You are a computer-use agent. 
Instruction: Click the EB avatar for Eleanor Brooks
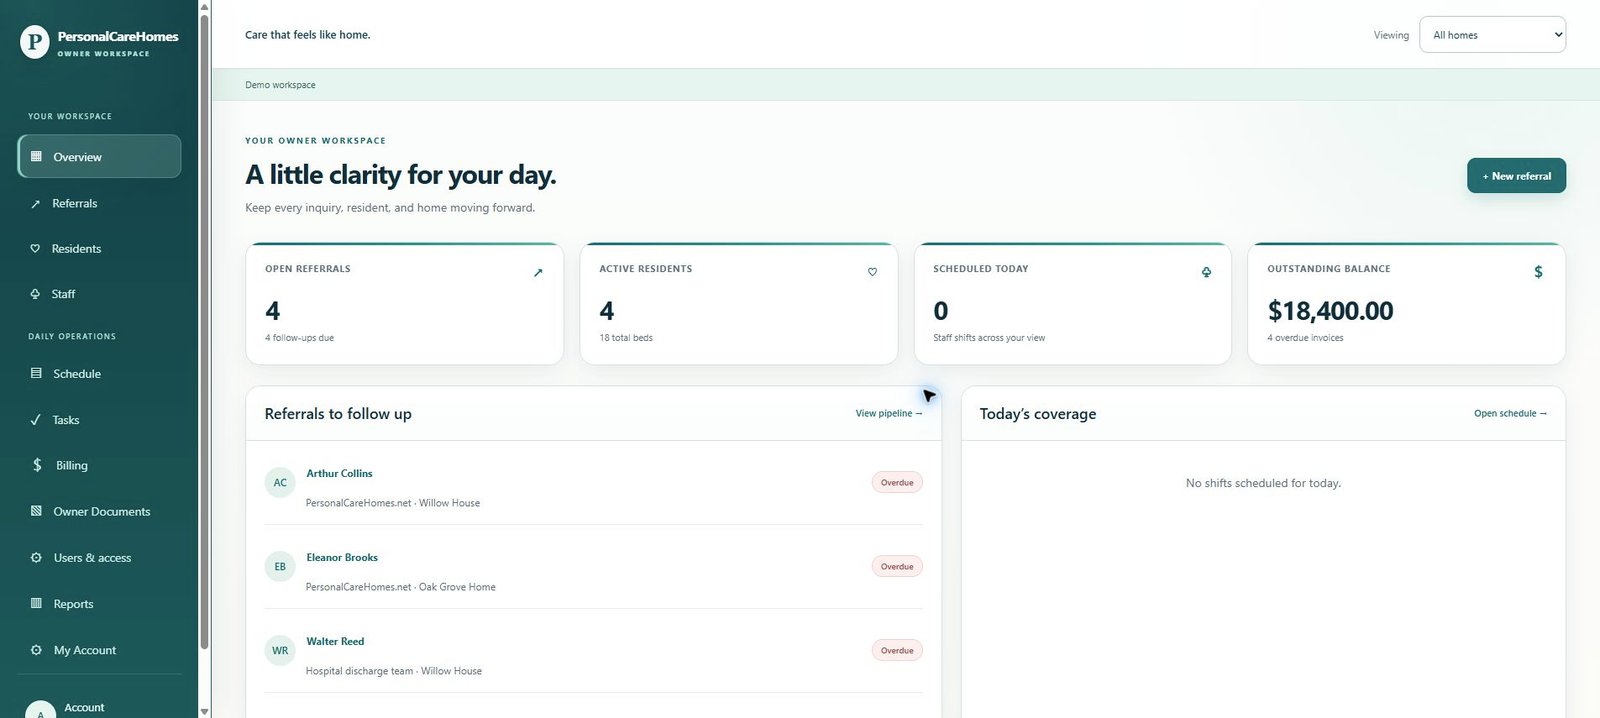pyautogui.click(x=280, y=567)
